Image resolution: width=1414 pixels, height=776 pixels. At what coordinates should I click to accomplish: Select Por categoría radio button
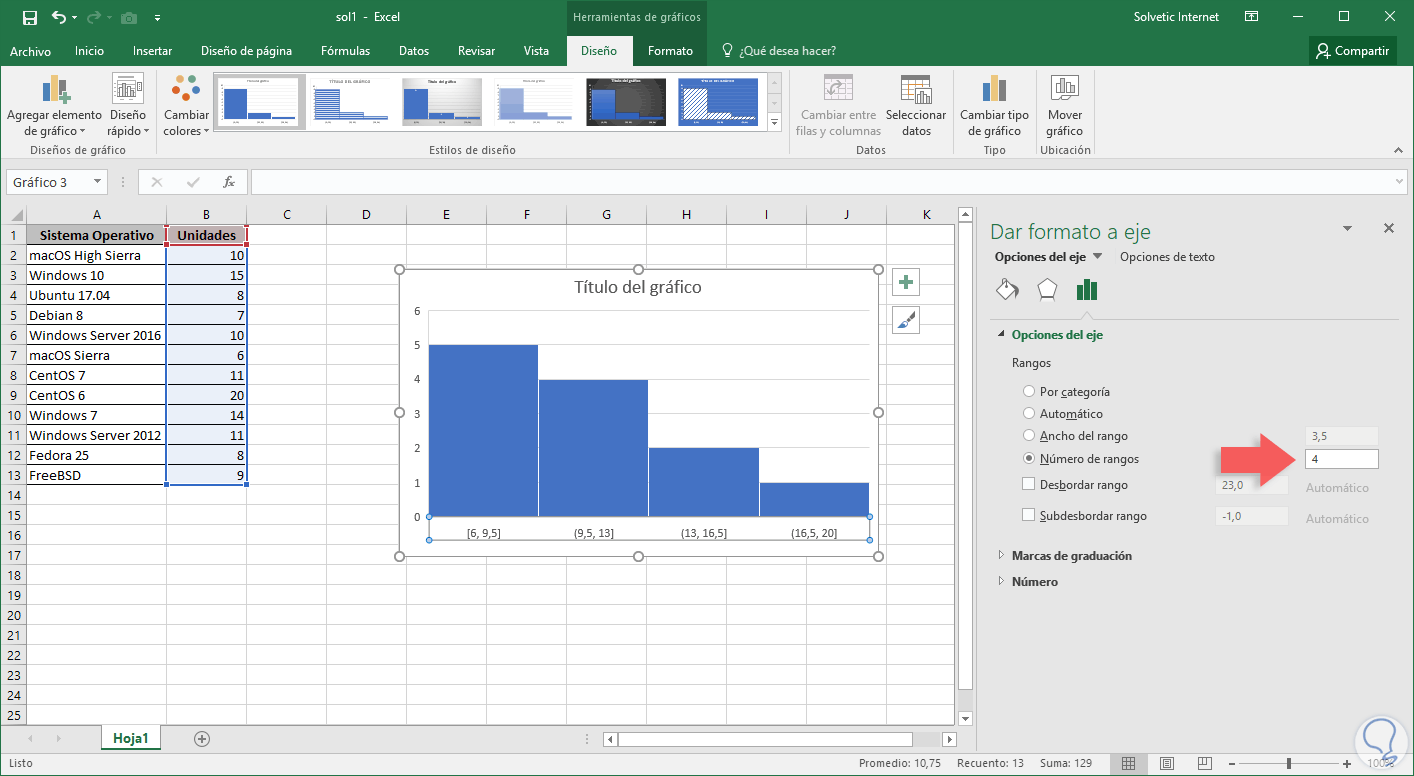pyautogui.click(x=1030, y=392)
